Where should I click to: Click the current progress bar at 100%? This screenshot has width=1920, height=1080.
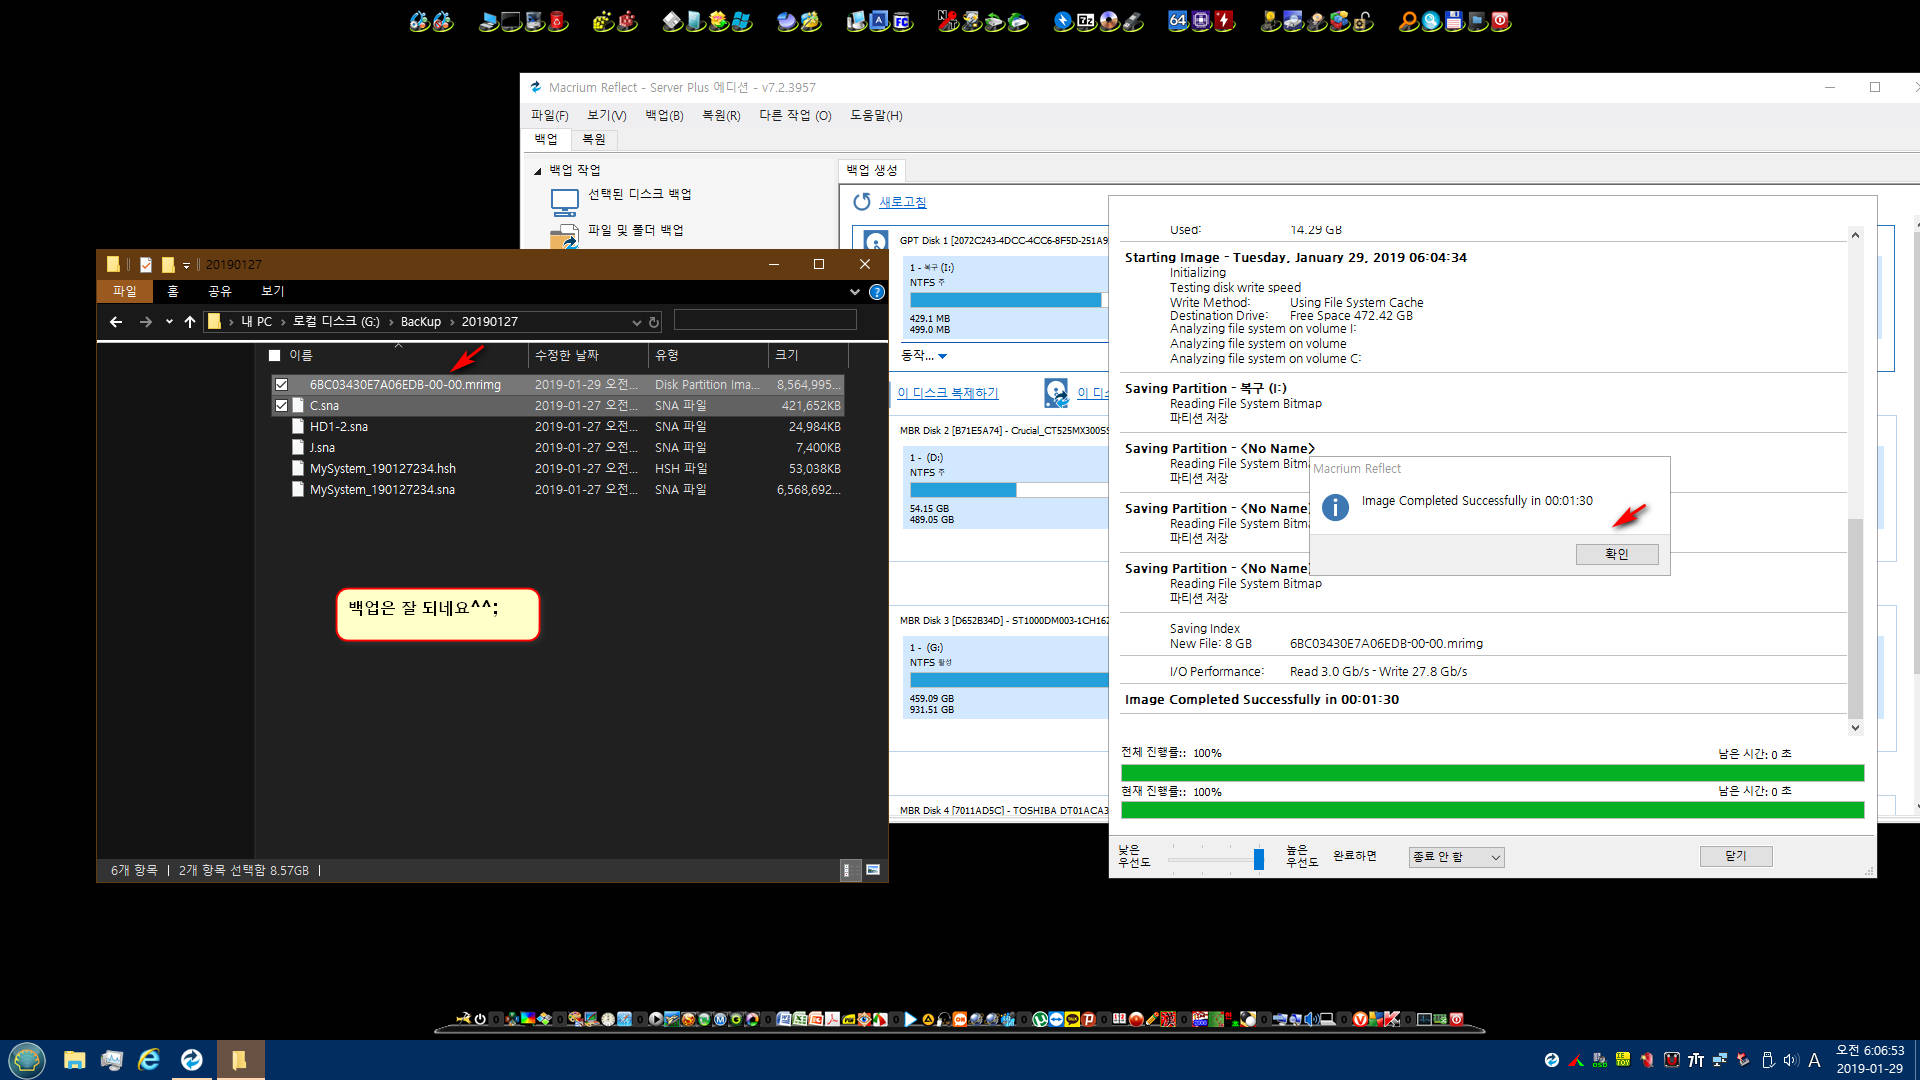click(x=1492, y=810)
